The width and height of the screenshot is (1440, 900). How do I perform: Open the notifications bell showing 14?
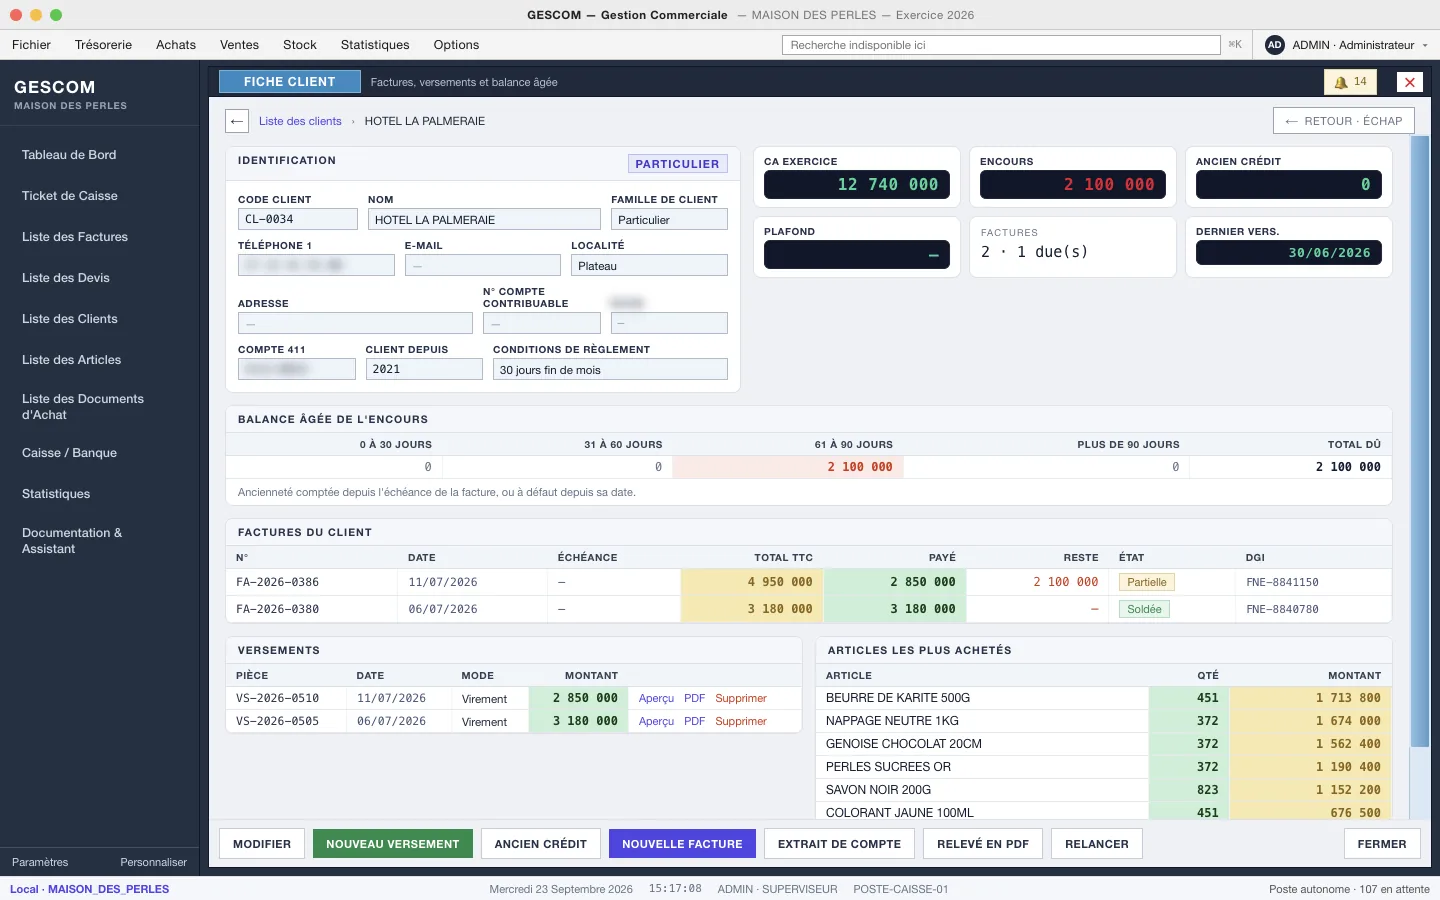tap(1350, 82)
